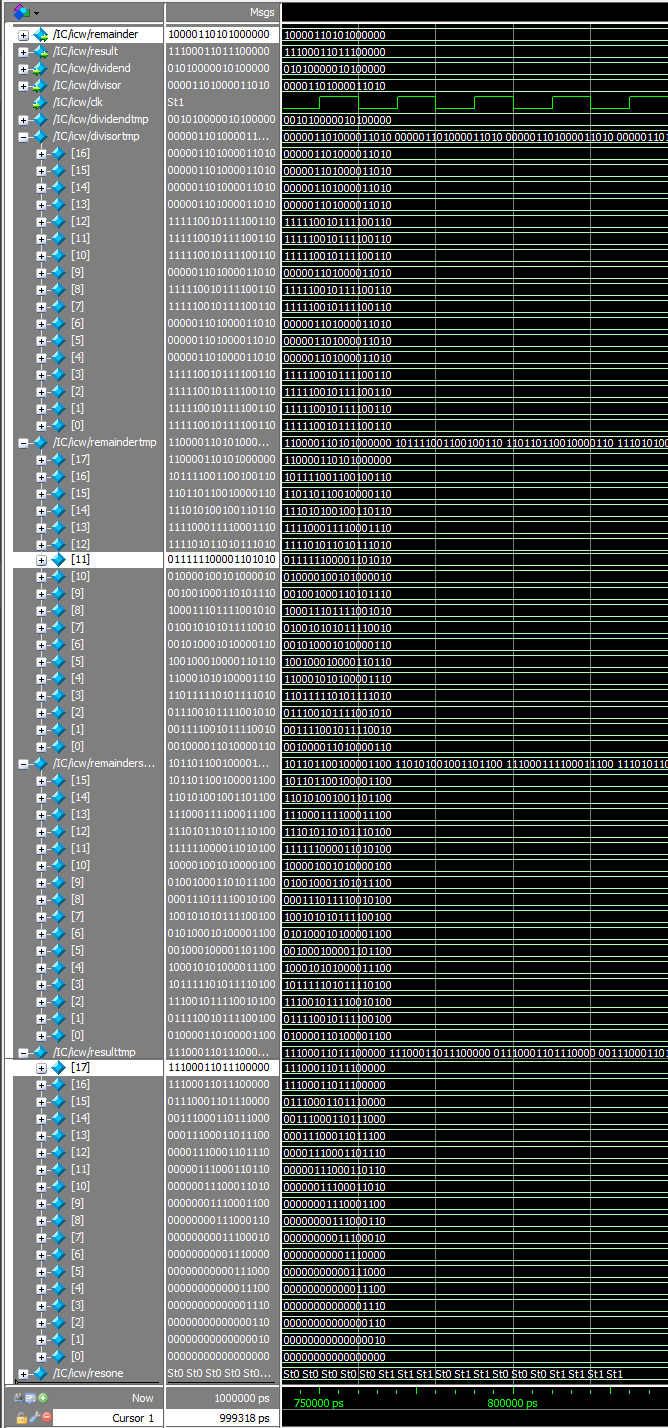
Task: Click the /IC/icw/clk signal icon
Action: (41, 102)
